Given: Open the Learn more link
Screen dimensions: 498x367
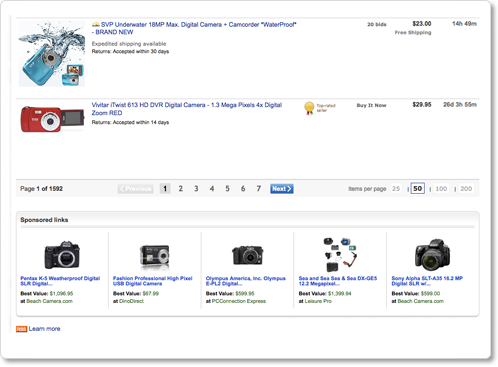Looking at the screenshot, I should tap(44, 329).
